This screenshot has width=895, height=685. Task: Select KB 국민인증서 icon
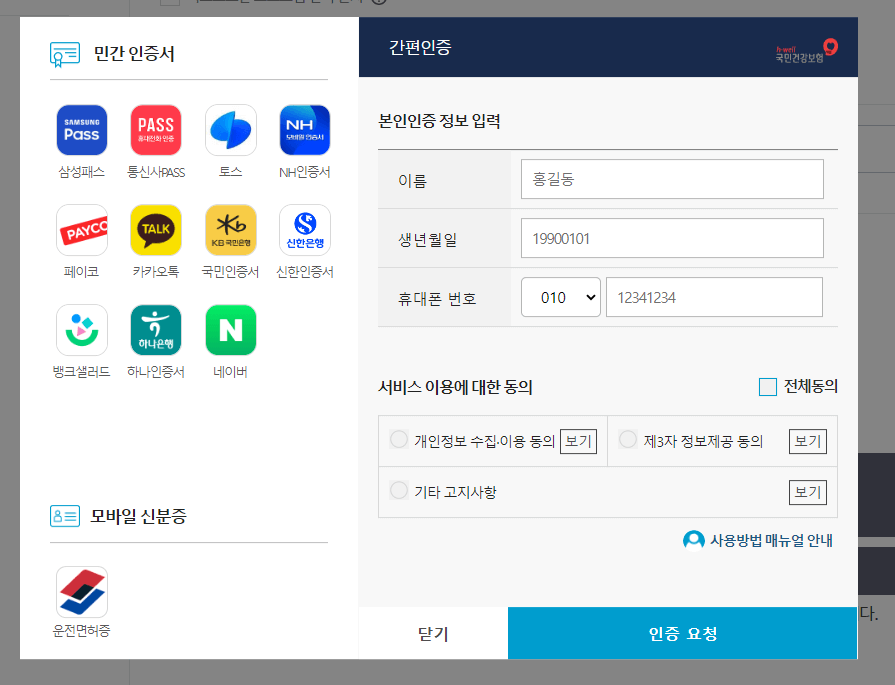[231, 230]
